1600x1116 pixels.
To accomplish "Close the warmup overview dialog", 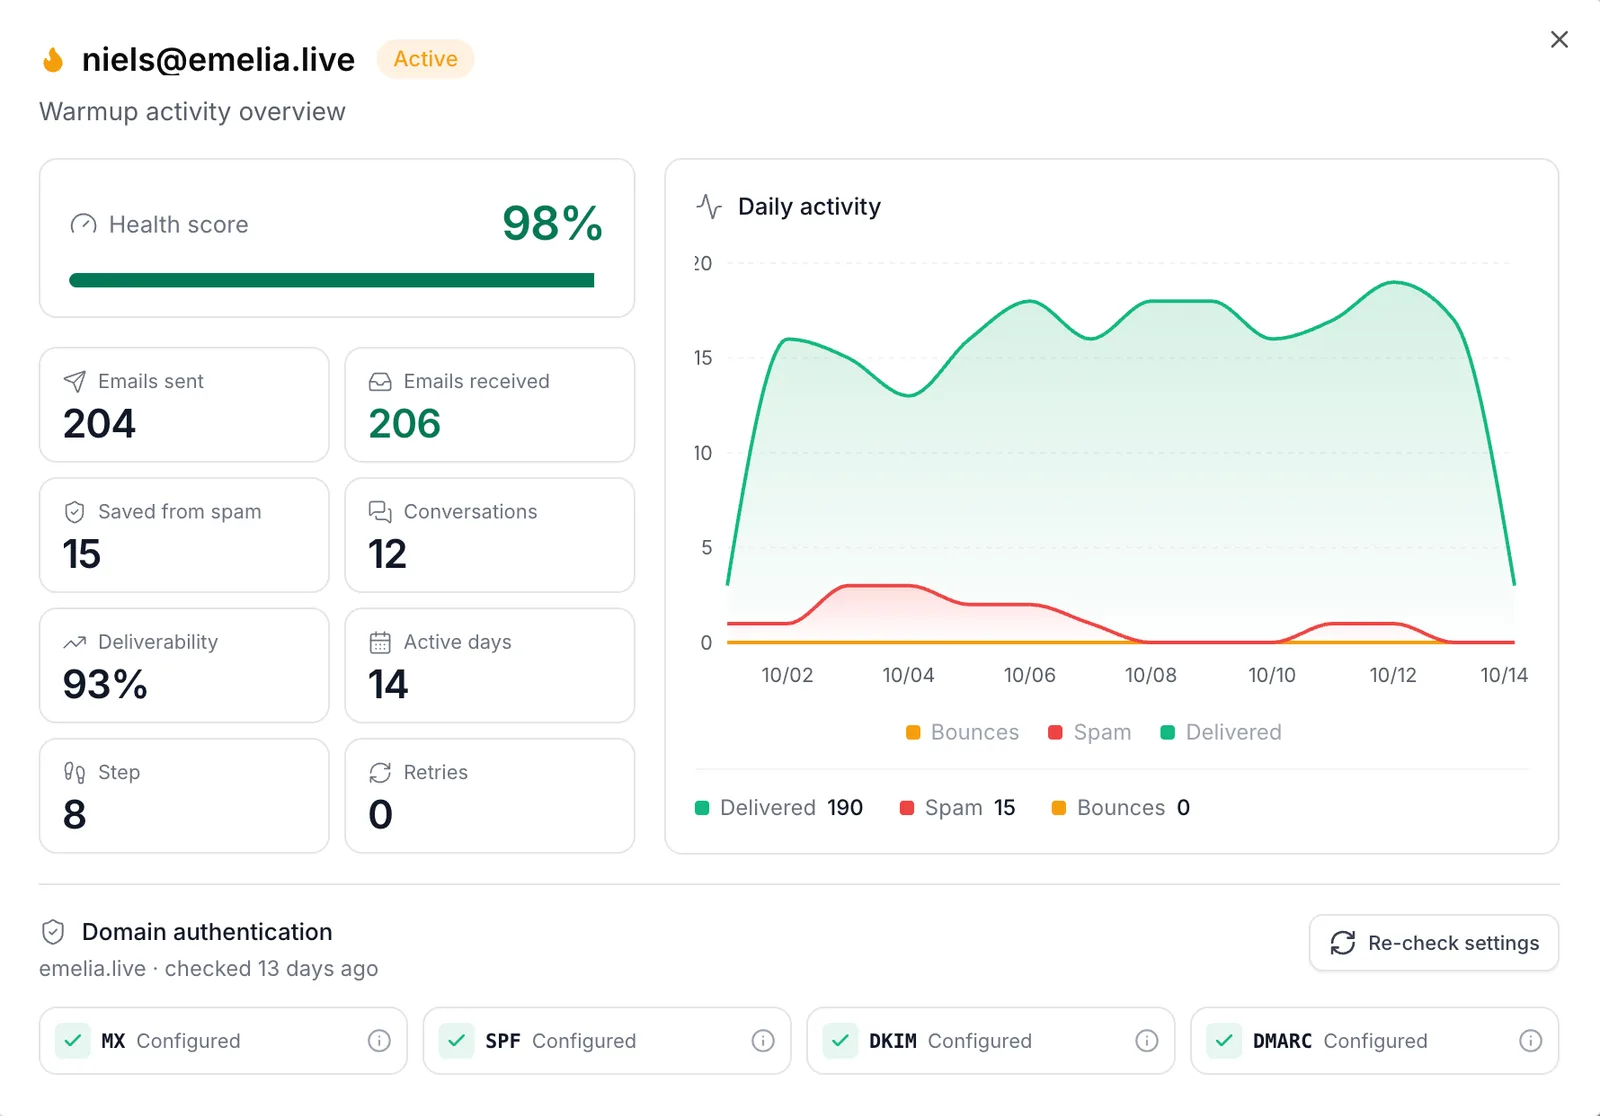I will point(1559,39).
